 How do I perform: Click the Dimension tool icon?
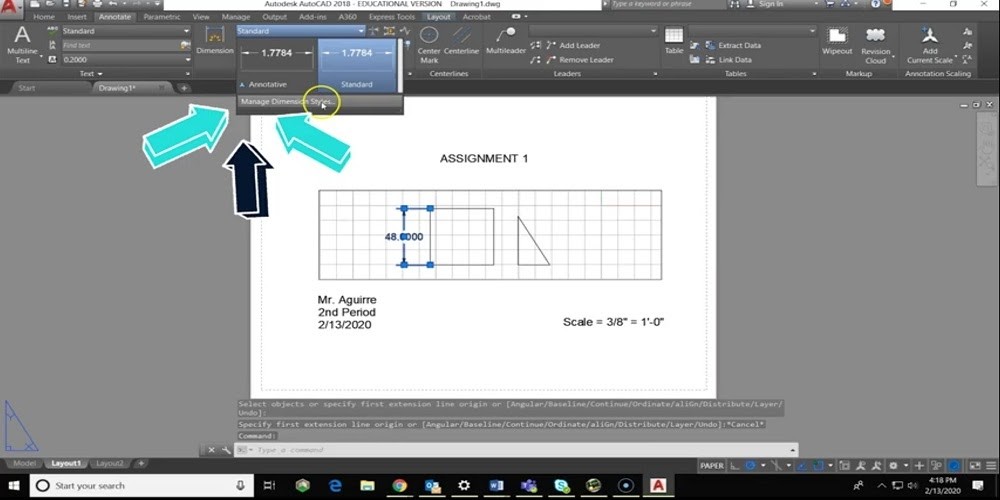pos(214,42)
